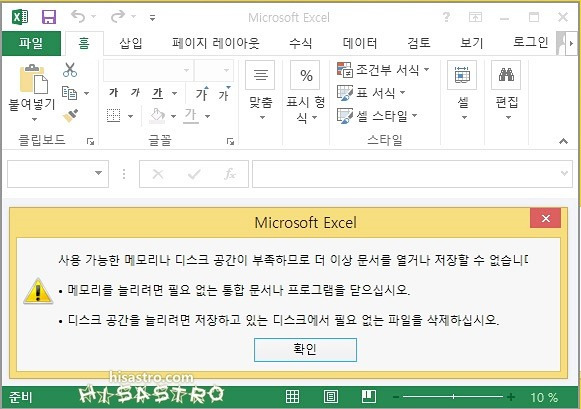Expand the 붙여넣기 paste options arrow
Screen dimensions: 581x409
click(33, 119)
